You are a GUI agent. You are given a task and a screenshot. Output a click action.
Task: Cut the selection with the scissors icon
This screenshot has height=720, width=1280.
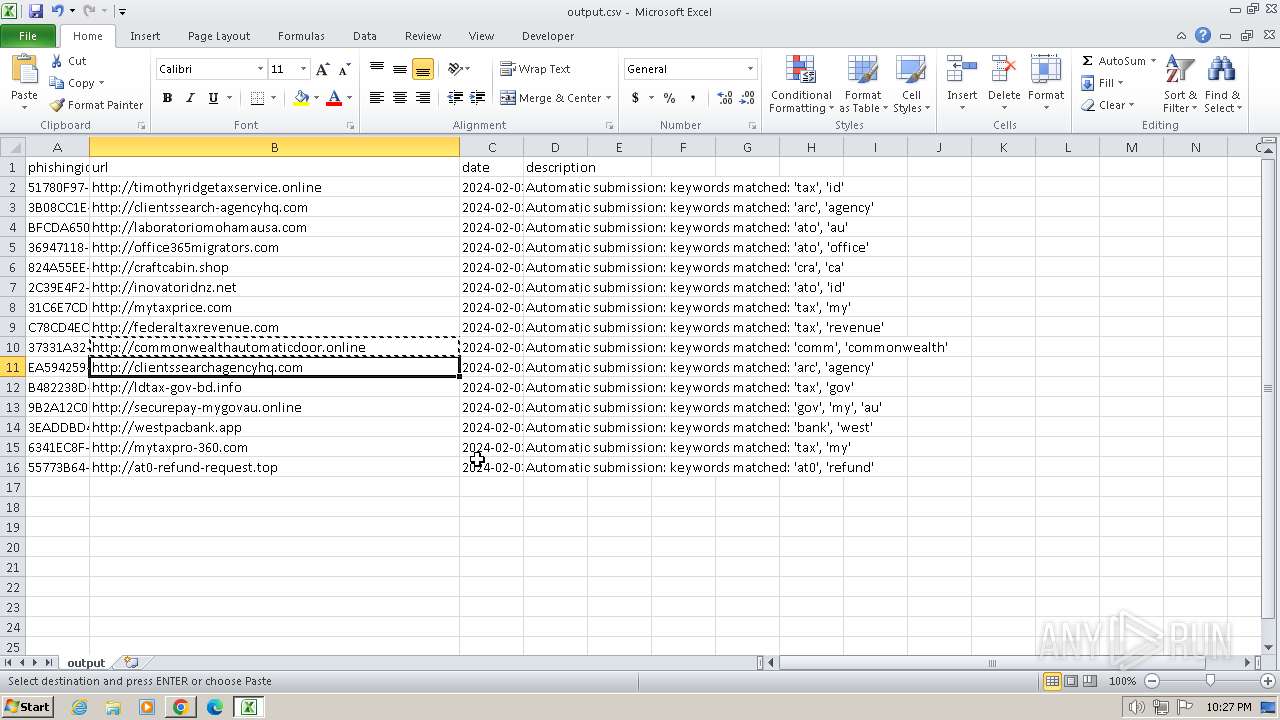coord(57,61)
